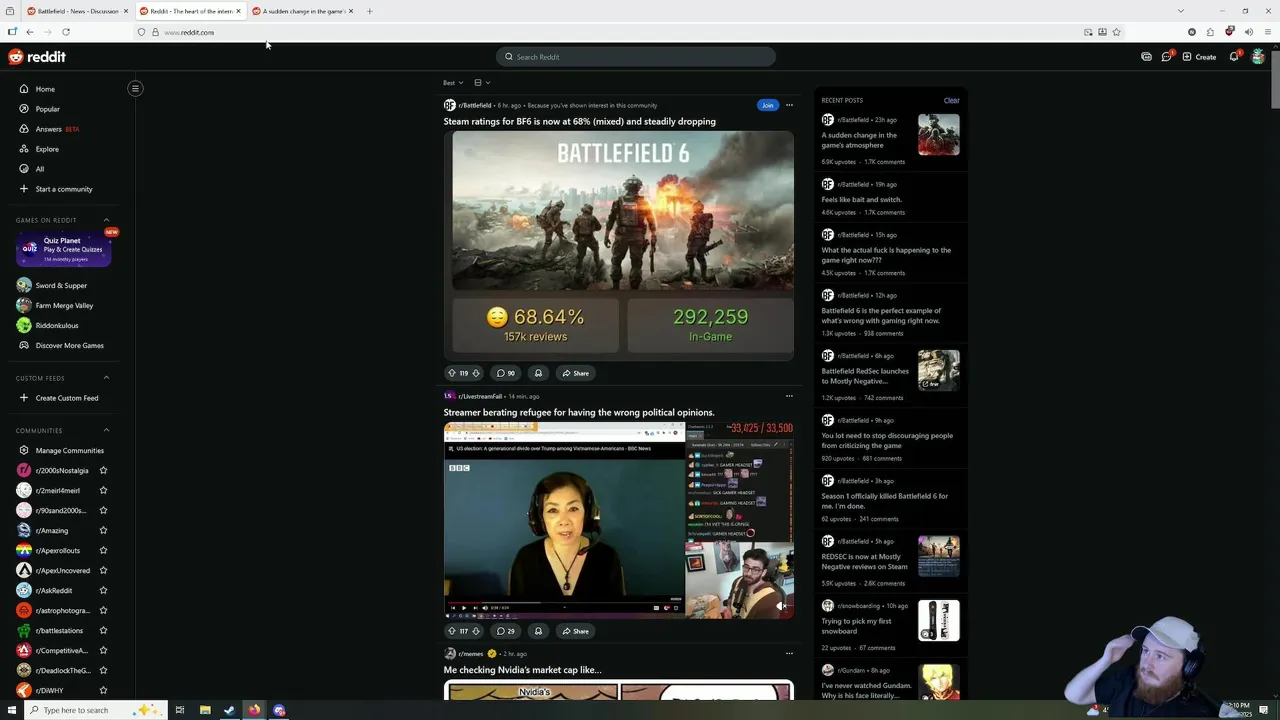Viewport: 1280px width, 720px height.
Task: Go back using the browser back arrow
Action: tap(30, 32)
